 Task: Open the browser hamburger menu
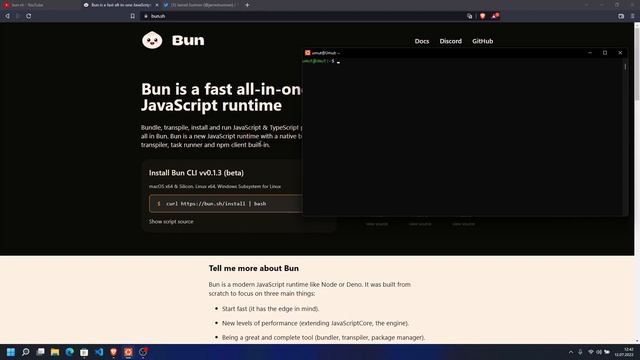[633, 16]
